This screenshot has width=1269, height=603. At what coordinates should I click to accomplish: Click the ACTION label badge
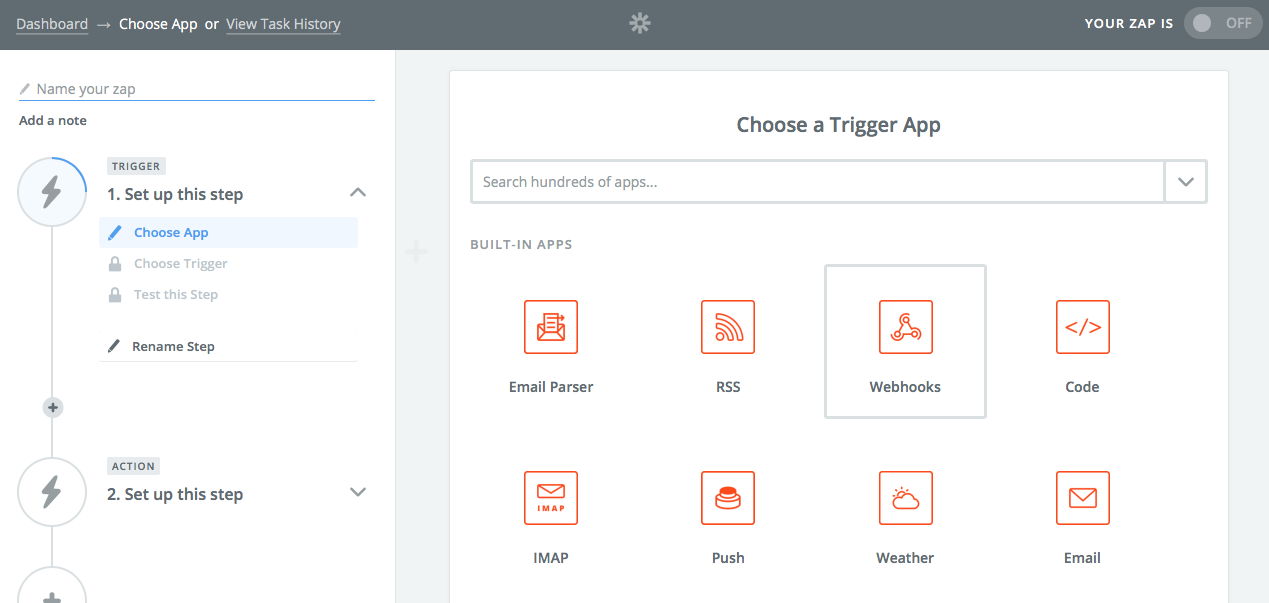pos(134,466)
